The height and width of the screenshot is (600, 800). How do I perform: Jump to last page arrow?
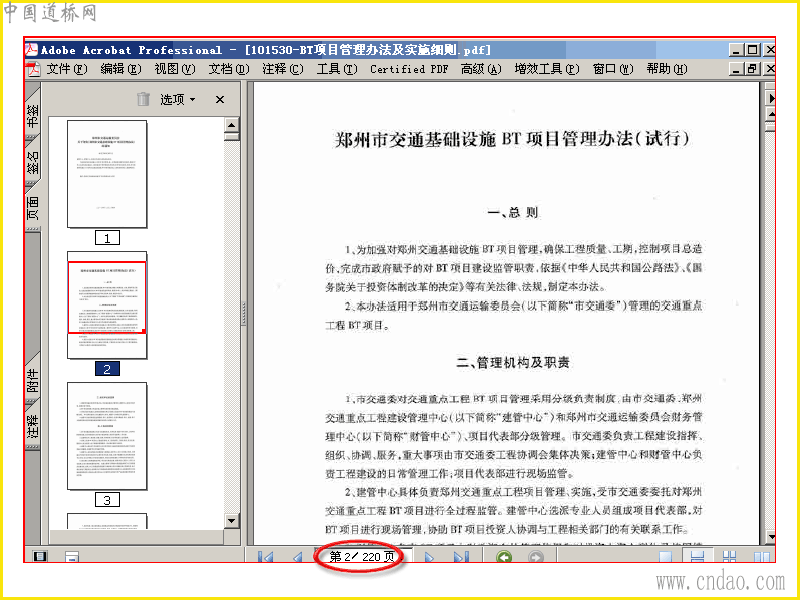coord(461,557)
